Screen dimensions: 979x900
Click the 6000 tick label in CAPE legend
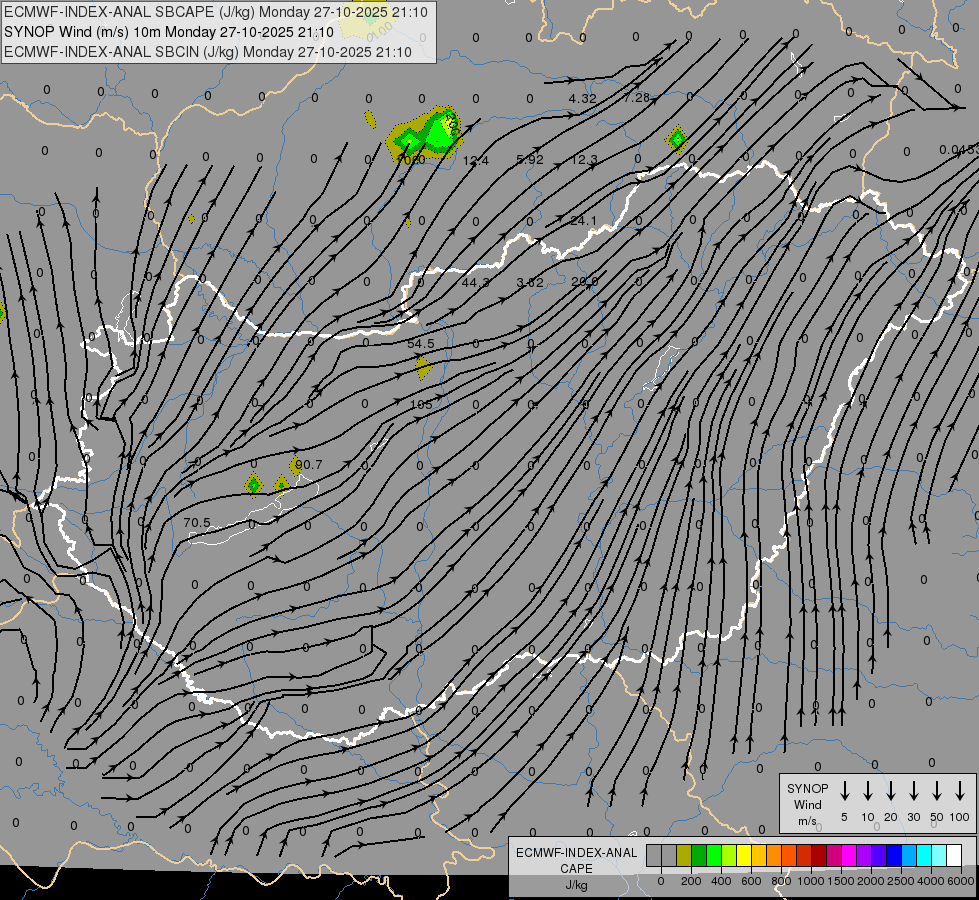[960, 881]
